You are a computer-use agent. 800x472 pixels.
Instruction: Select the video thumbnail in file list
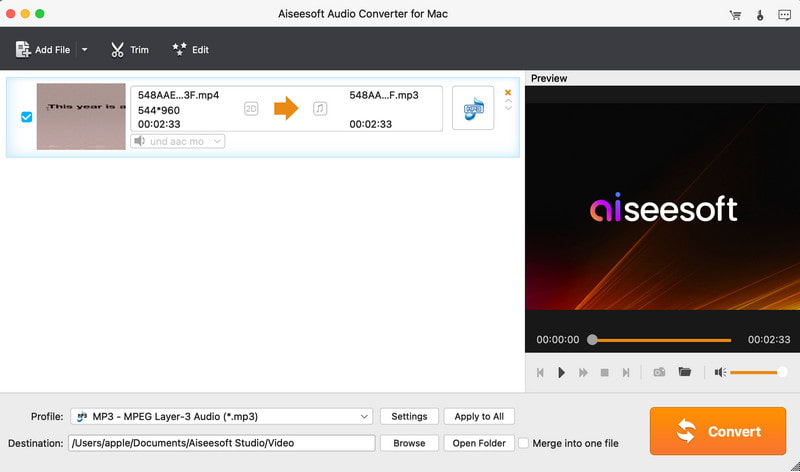81,116
